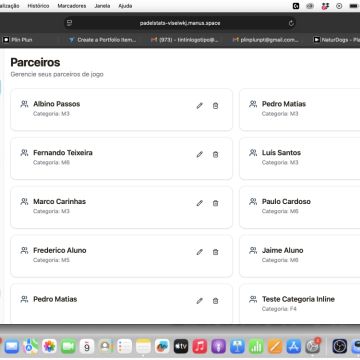Click people icon beside Teste Categoria Inline

click(x=253, y=299)
